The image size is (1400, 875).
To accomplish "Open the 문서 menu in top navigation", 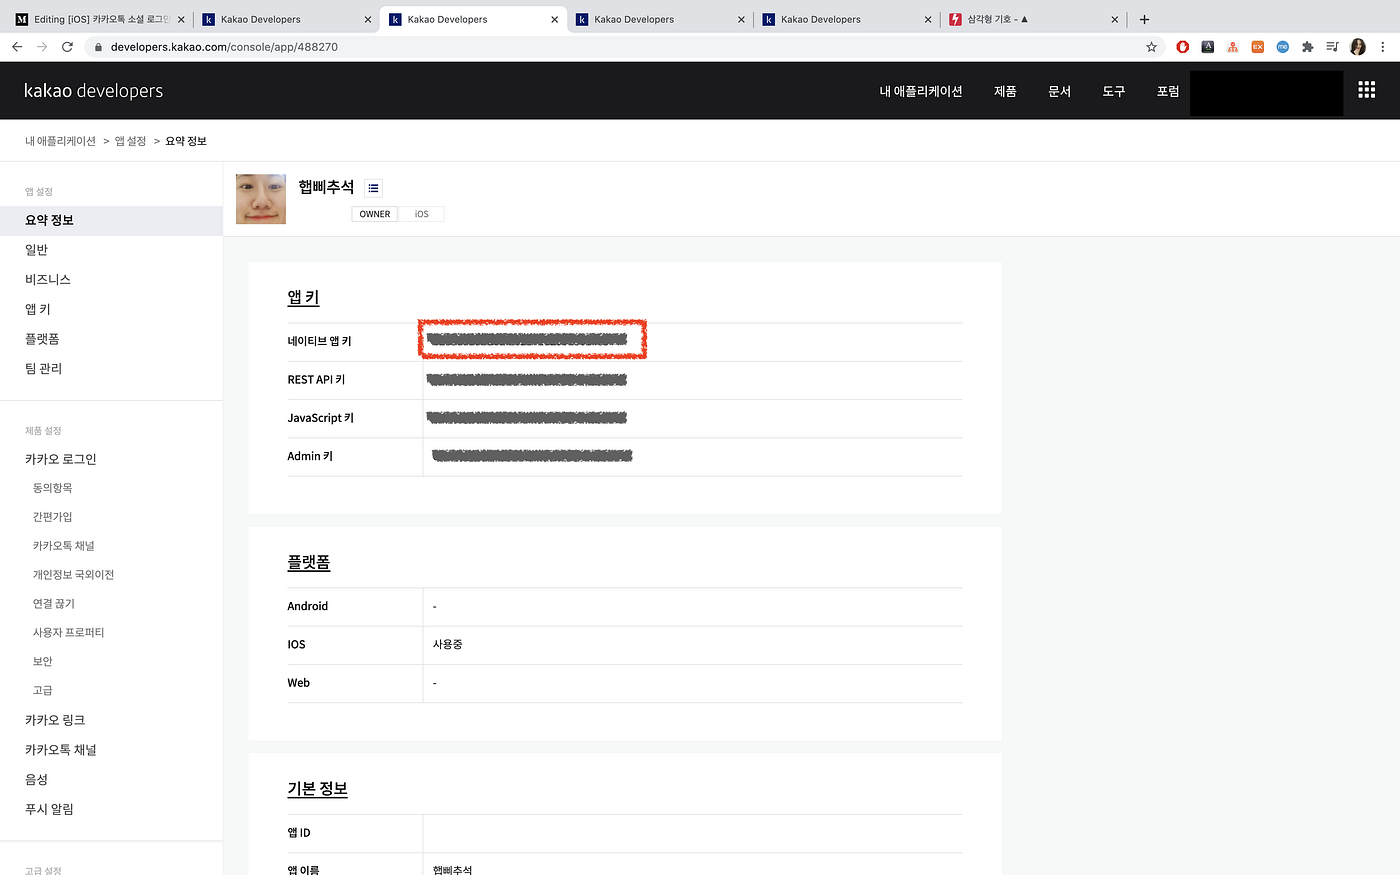I will coord(1059,91).
